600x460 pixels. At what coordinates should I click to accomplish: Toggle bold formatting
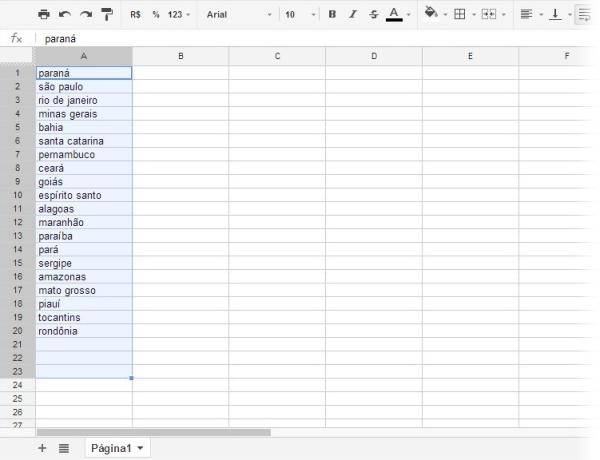click(332, 14)
